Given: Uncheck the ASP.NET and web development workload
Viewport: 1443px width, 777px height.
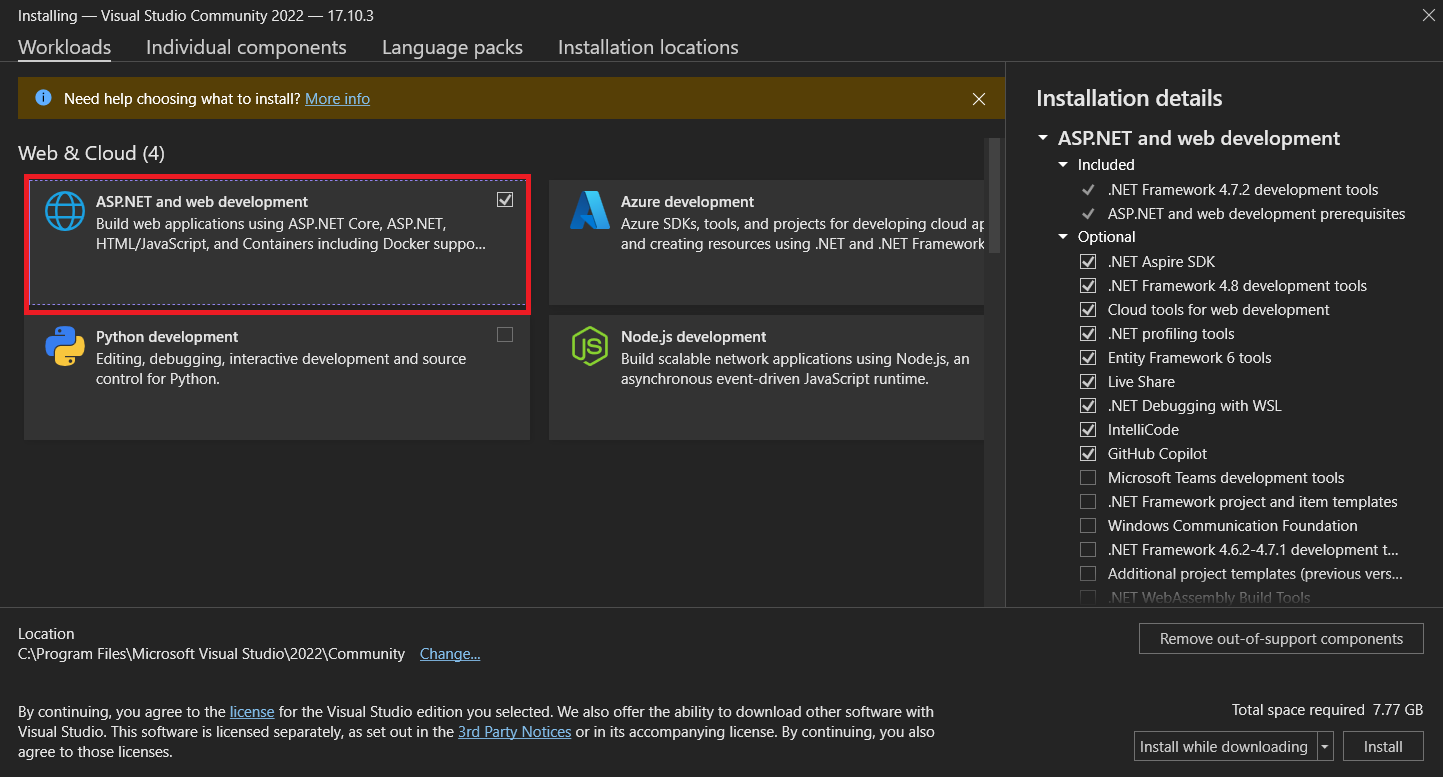Looking at the screenshot, I should click(505, 199).
